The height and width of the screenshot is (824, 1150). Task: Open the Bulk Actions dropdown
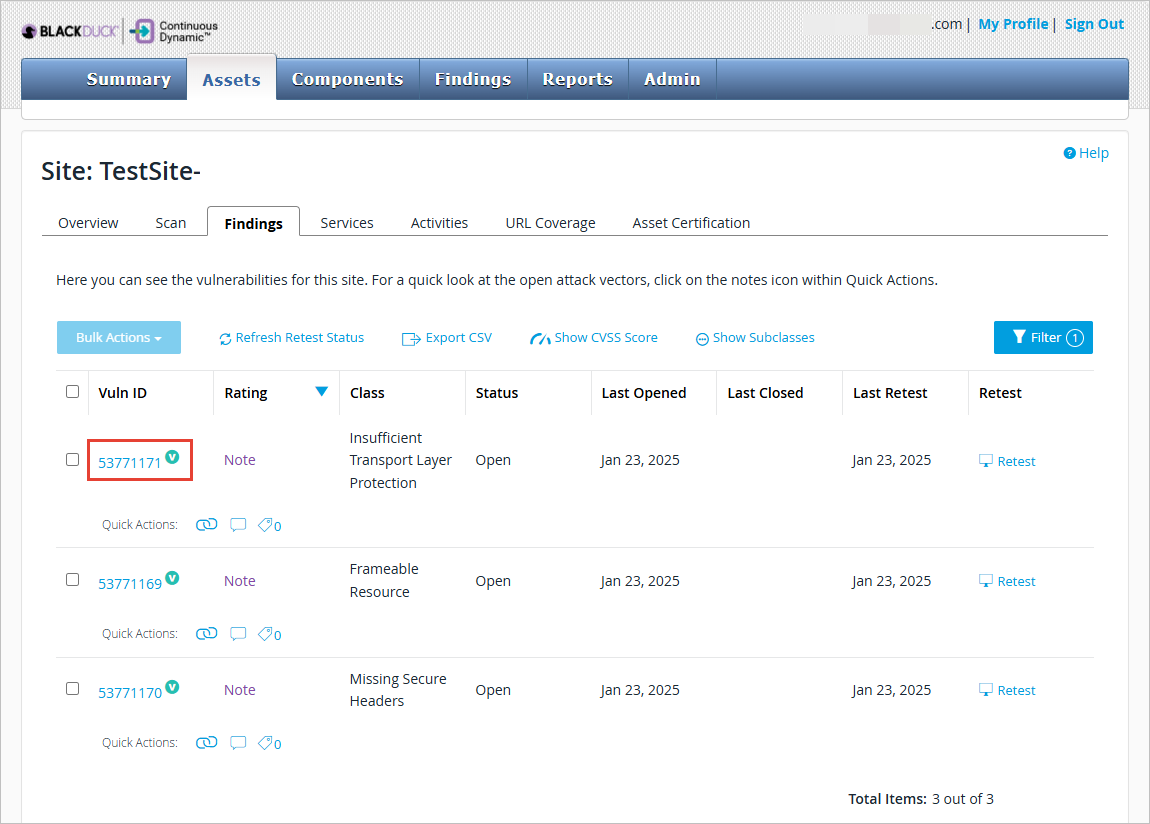[119, 337]
